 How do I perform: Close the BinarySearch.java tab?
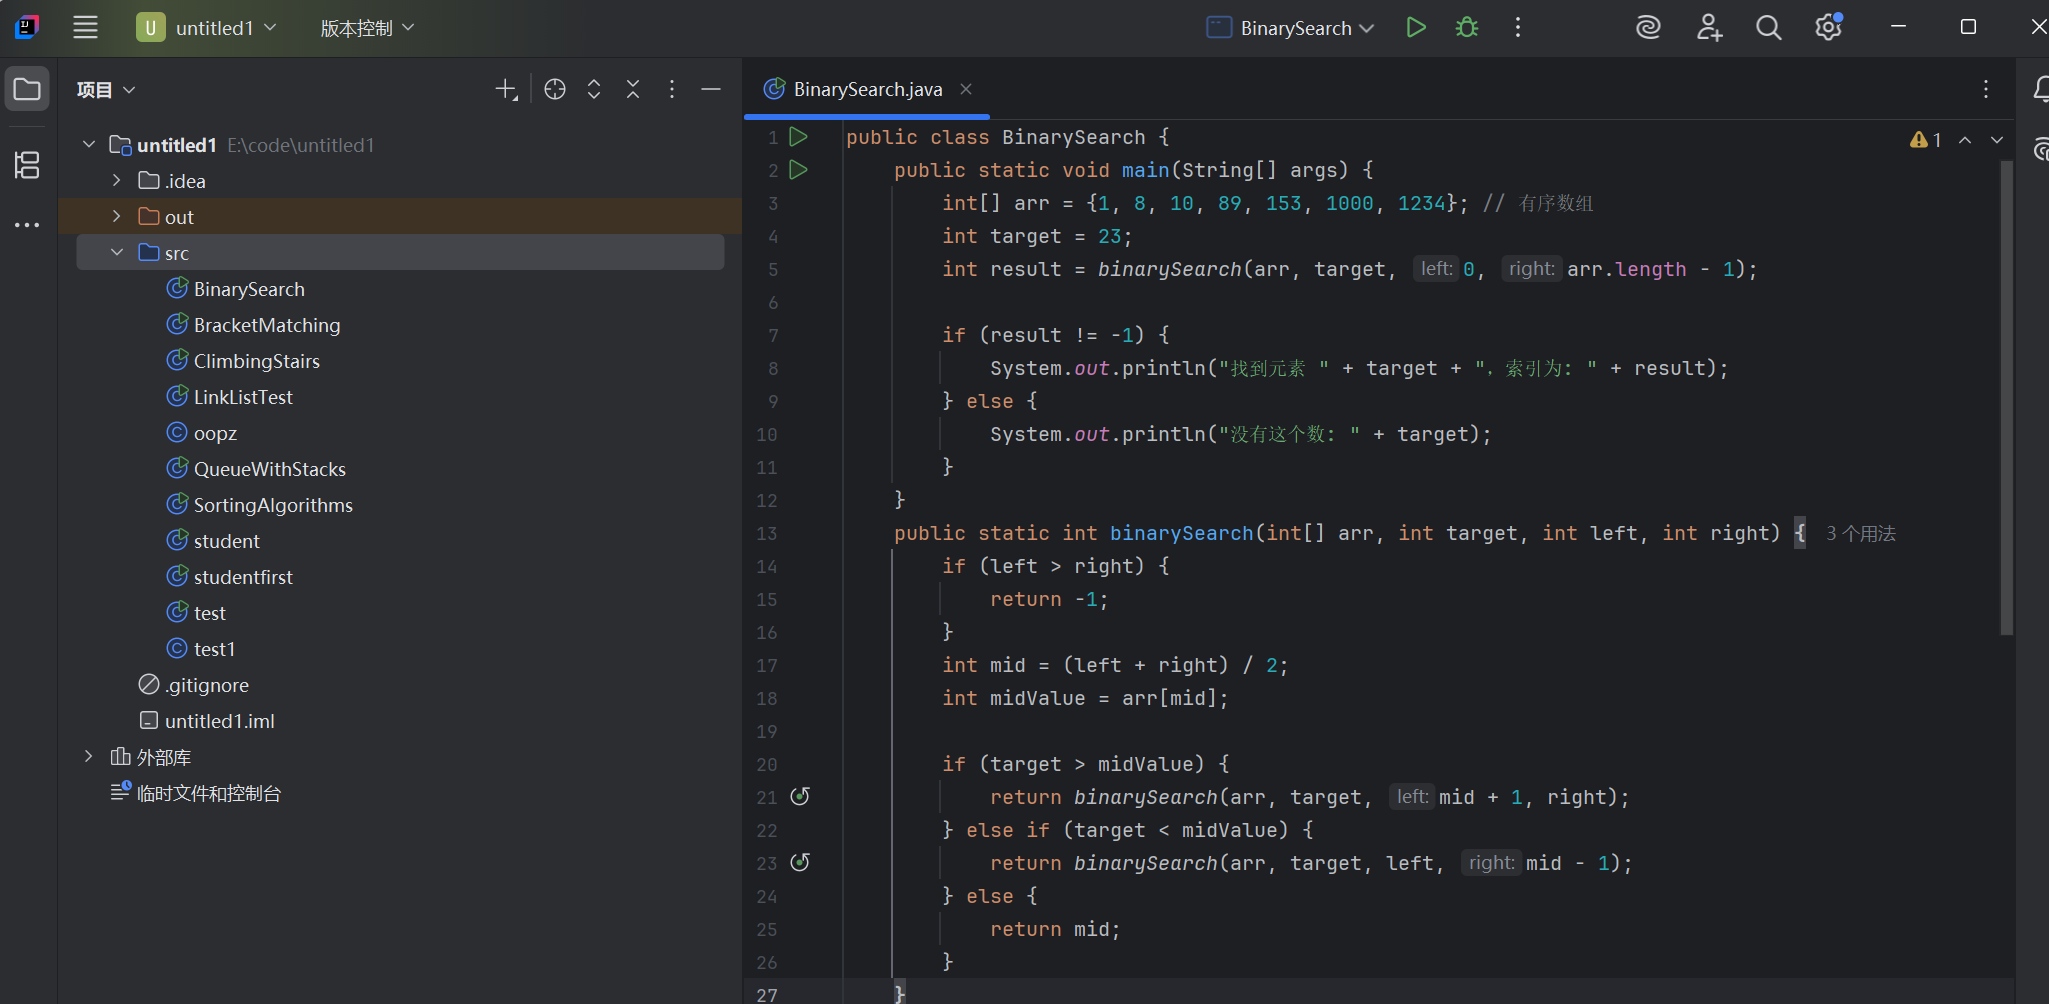click(966, 89)
